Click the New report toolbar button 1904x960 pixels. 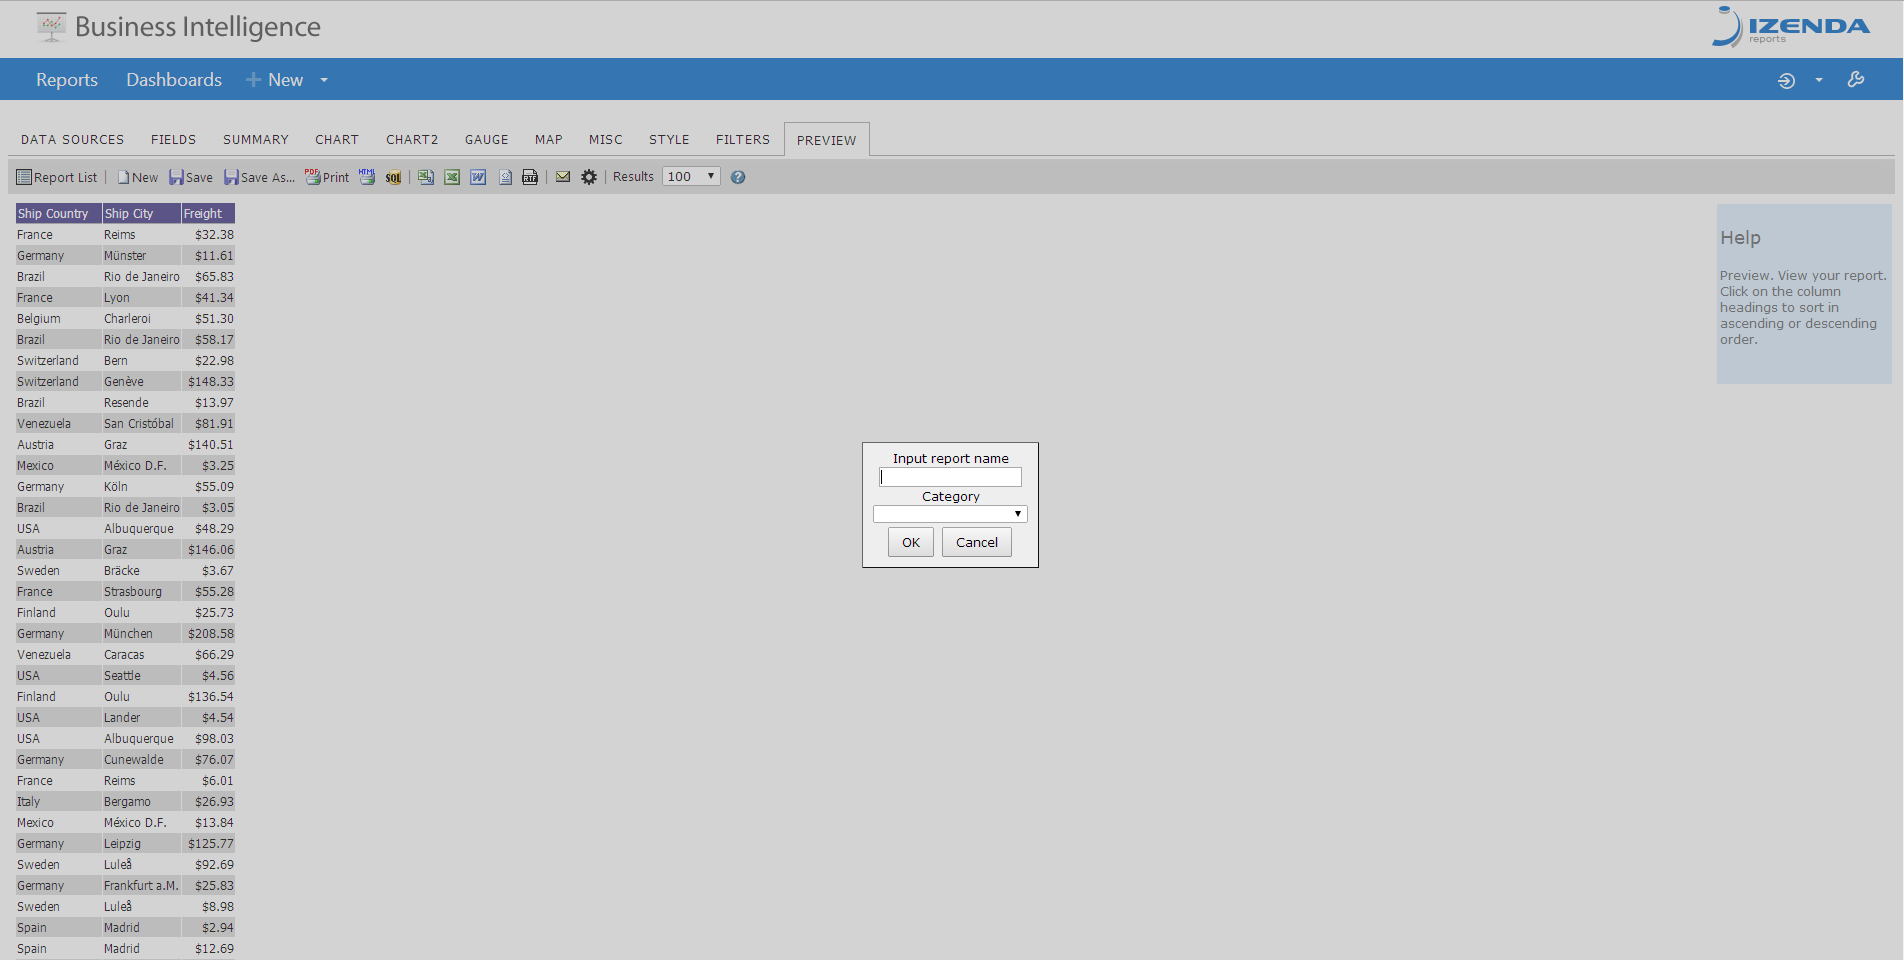tap(138, 177)
